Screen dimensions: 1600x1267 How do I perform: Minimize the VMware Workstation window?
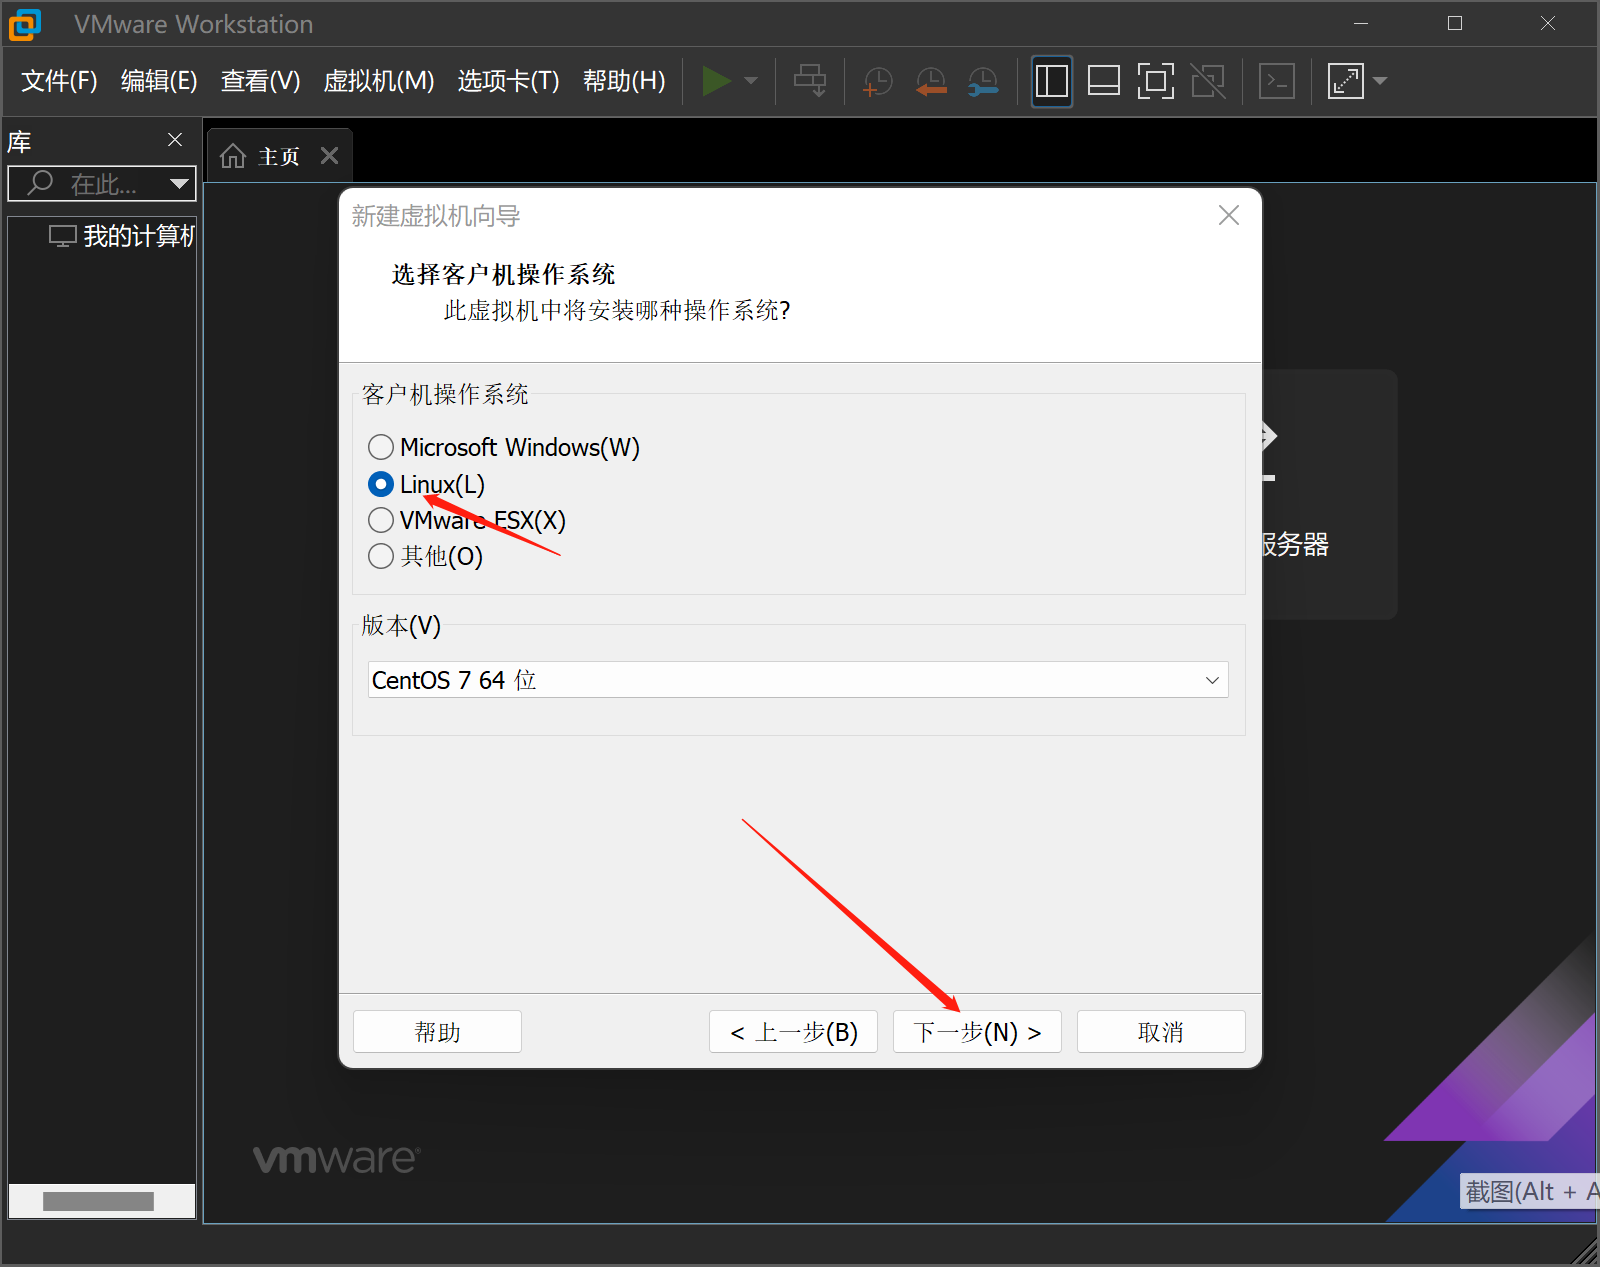click(x=1361, y=23)
